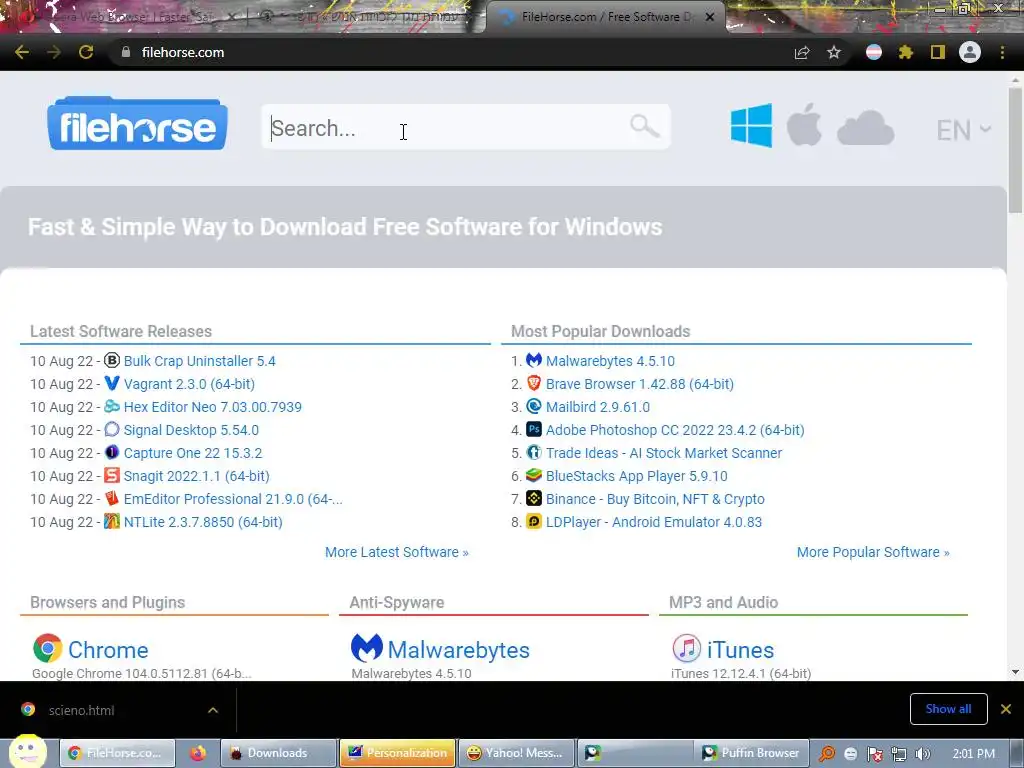Click the striped extension icon in toolbar
This screenshot has height=768, width=1024.
tap(873, 52)
